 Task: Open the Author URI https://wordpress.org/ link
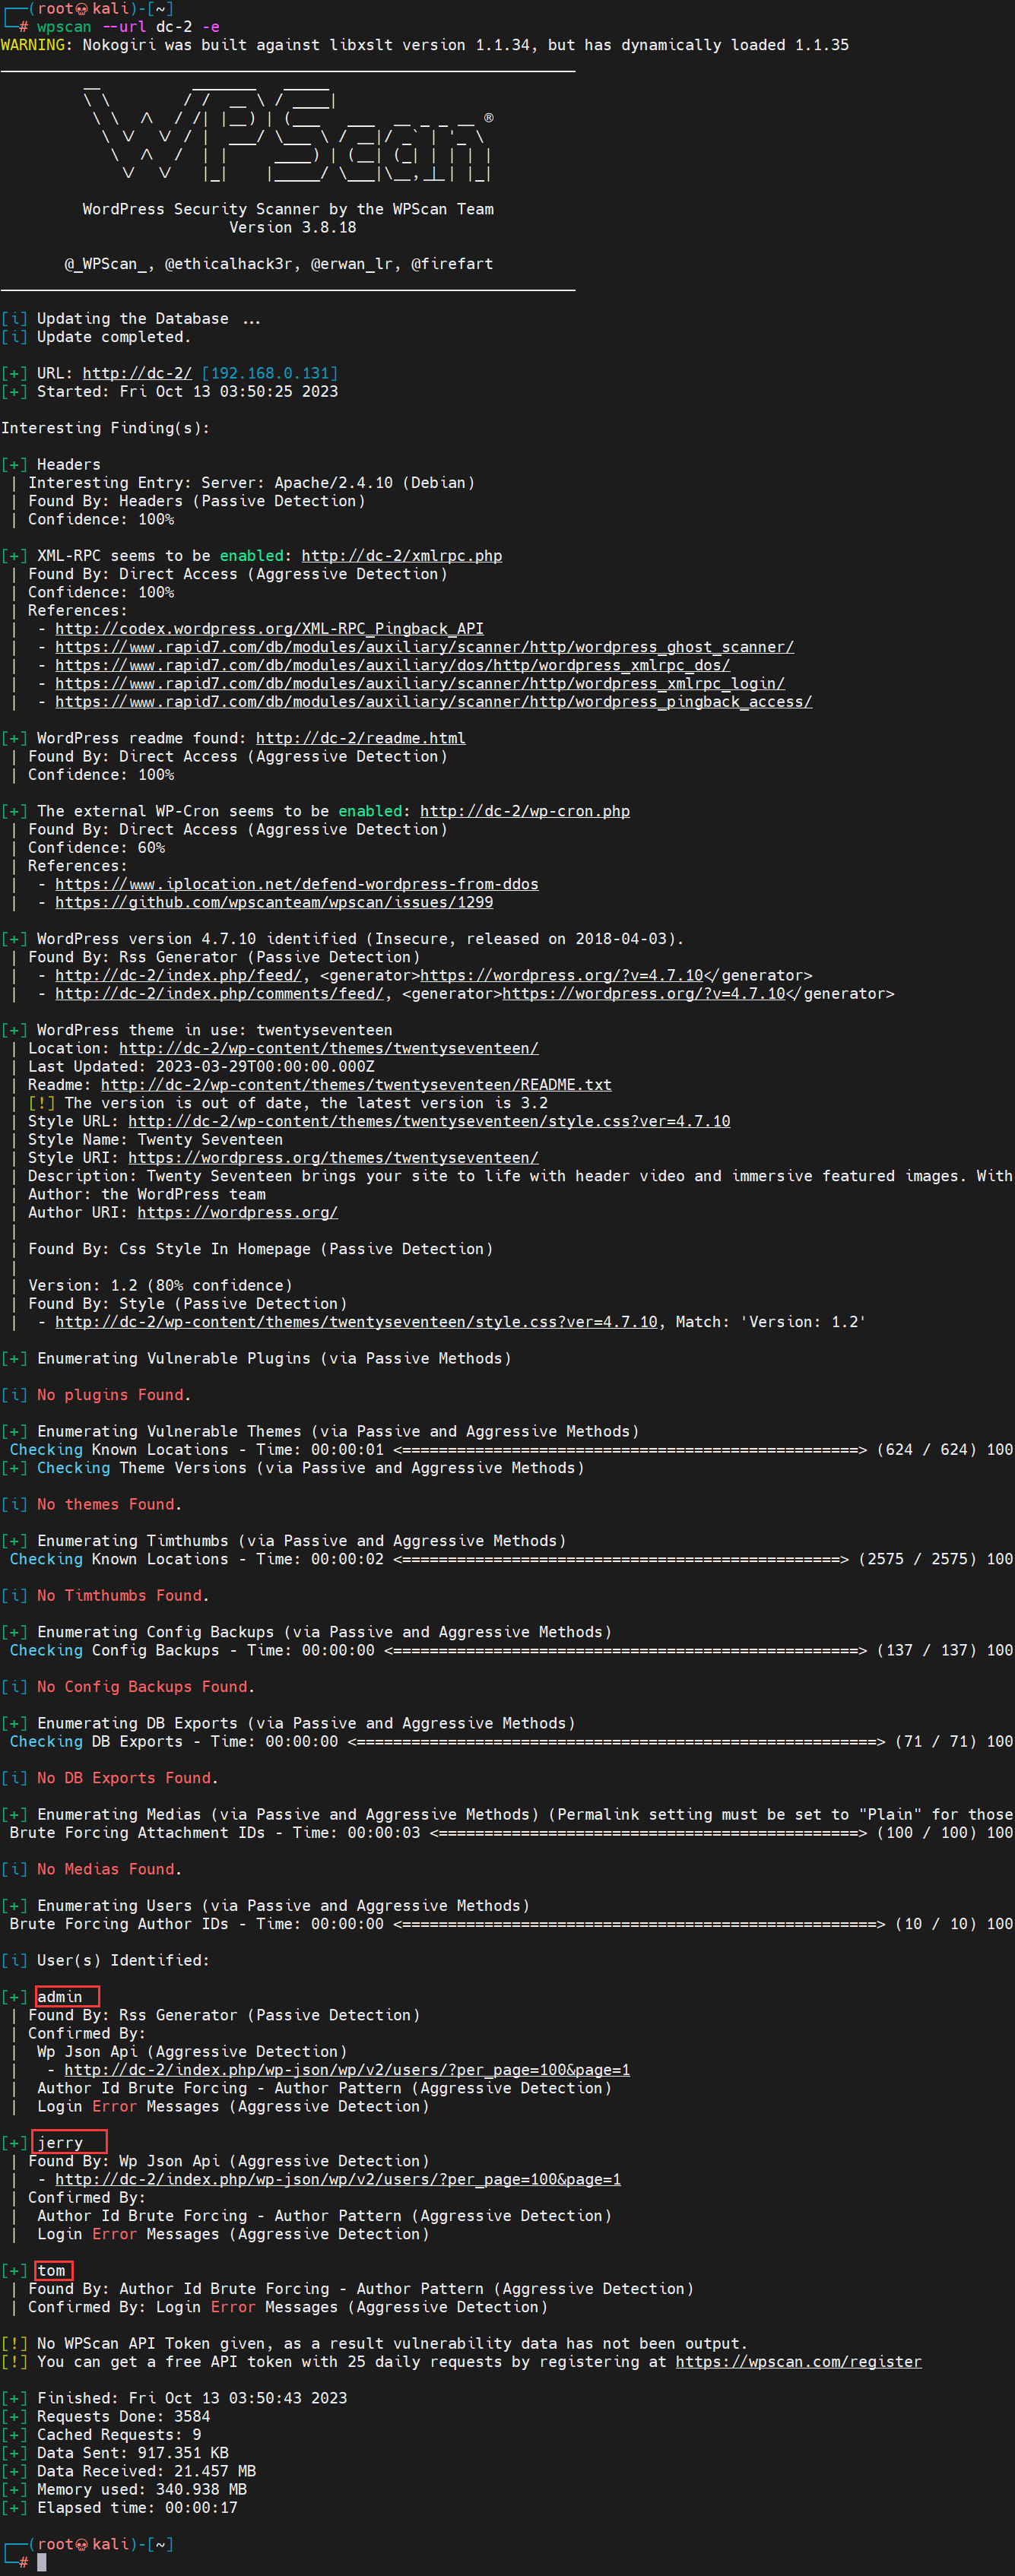[x=237, y=1212]
